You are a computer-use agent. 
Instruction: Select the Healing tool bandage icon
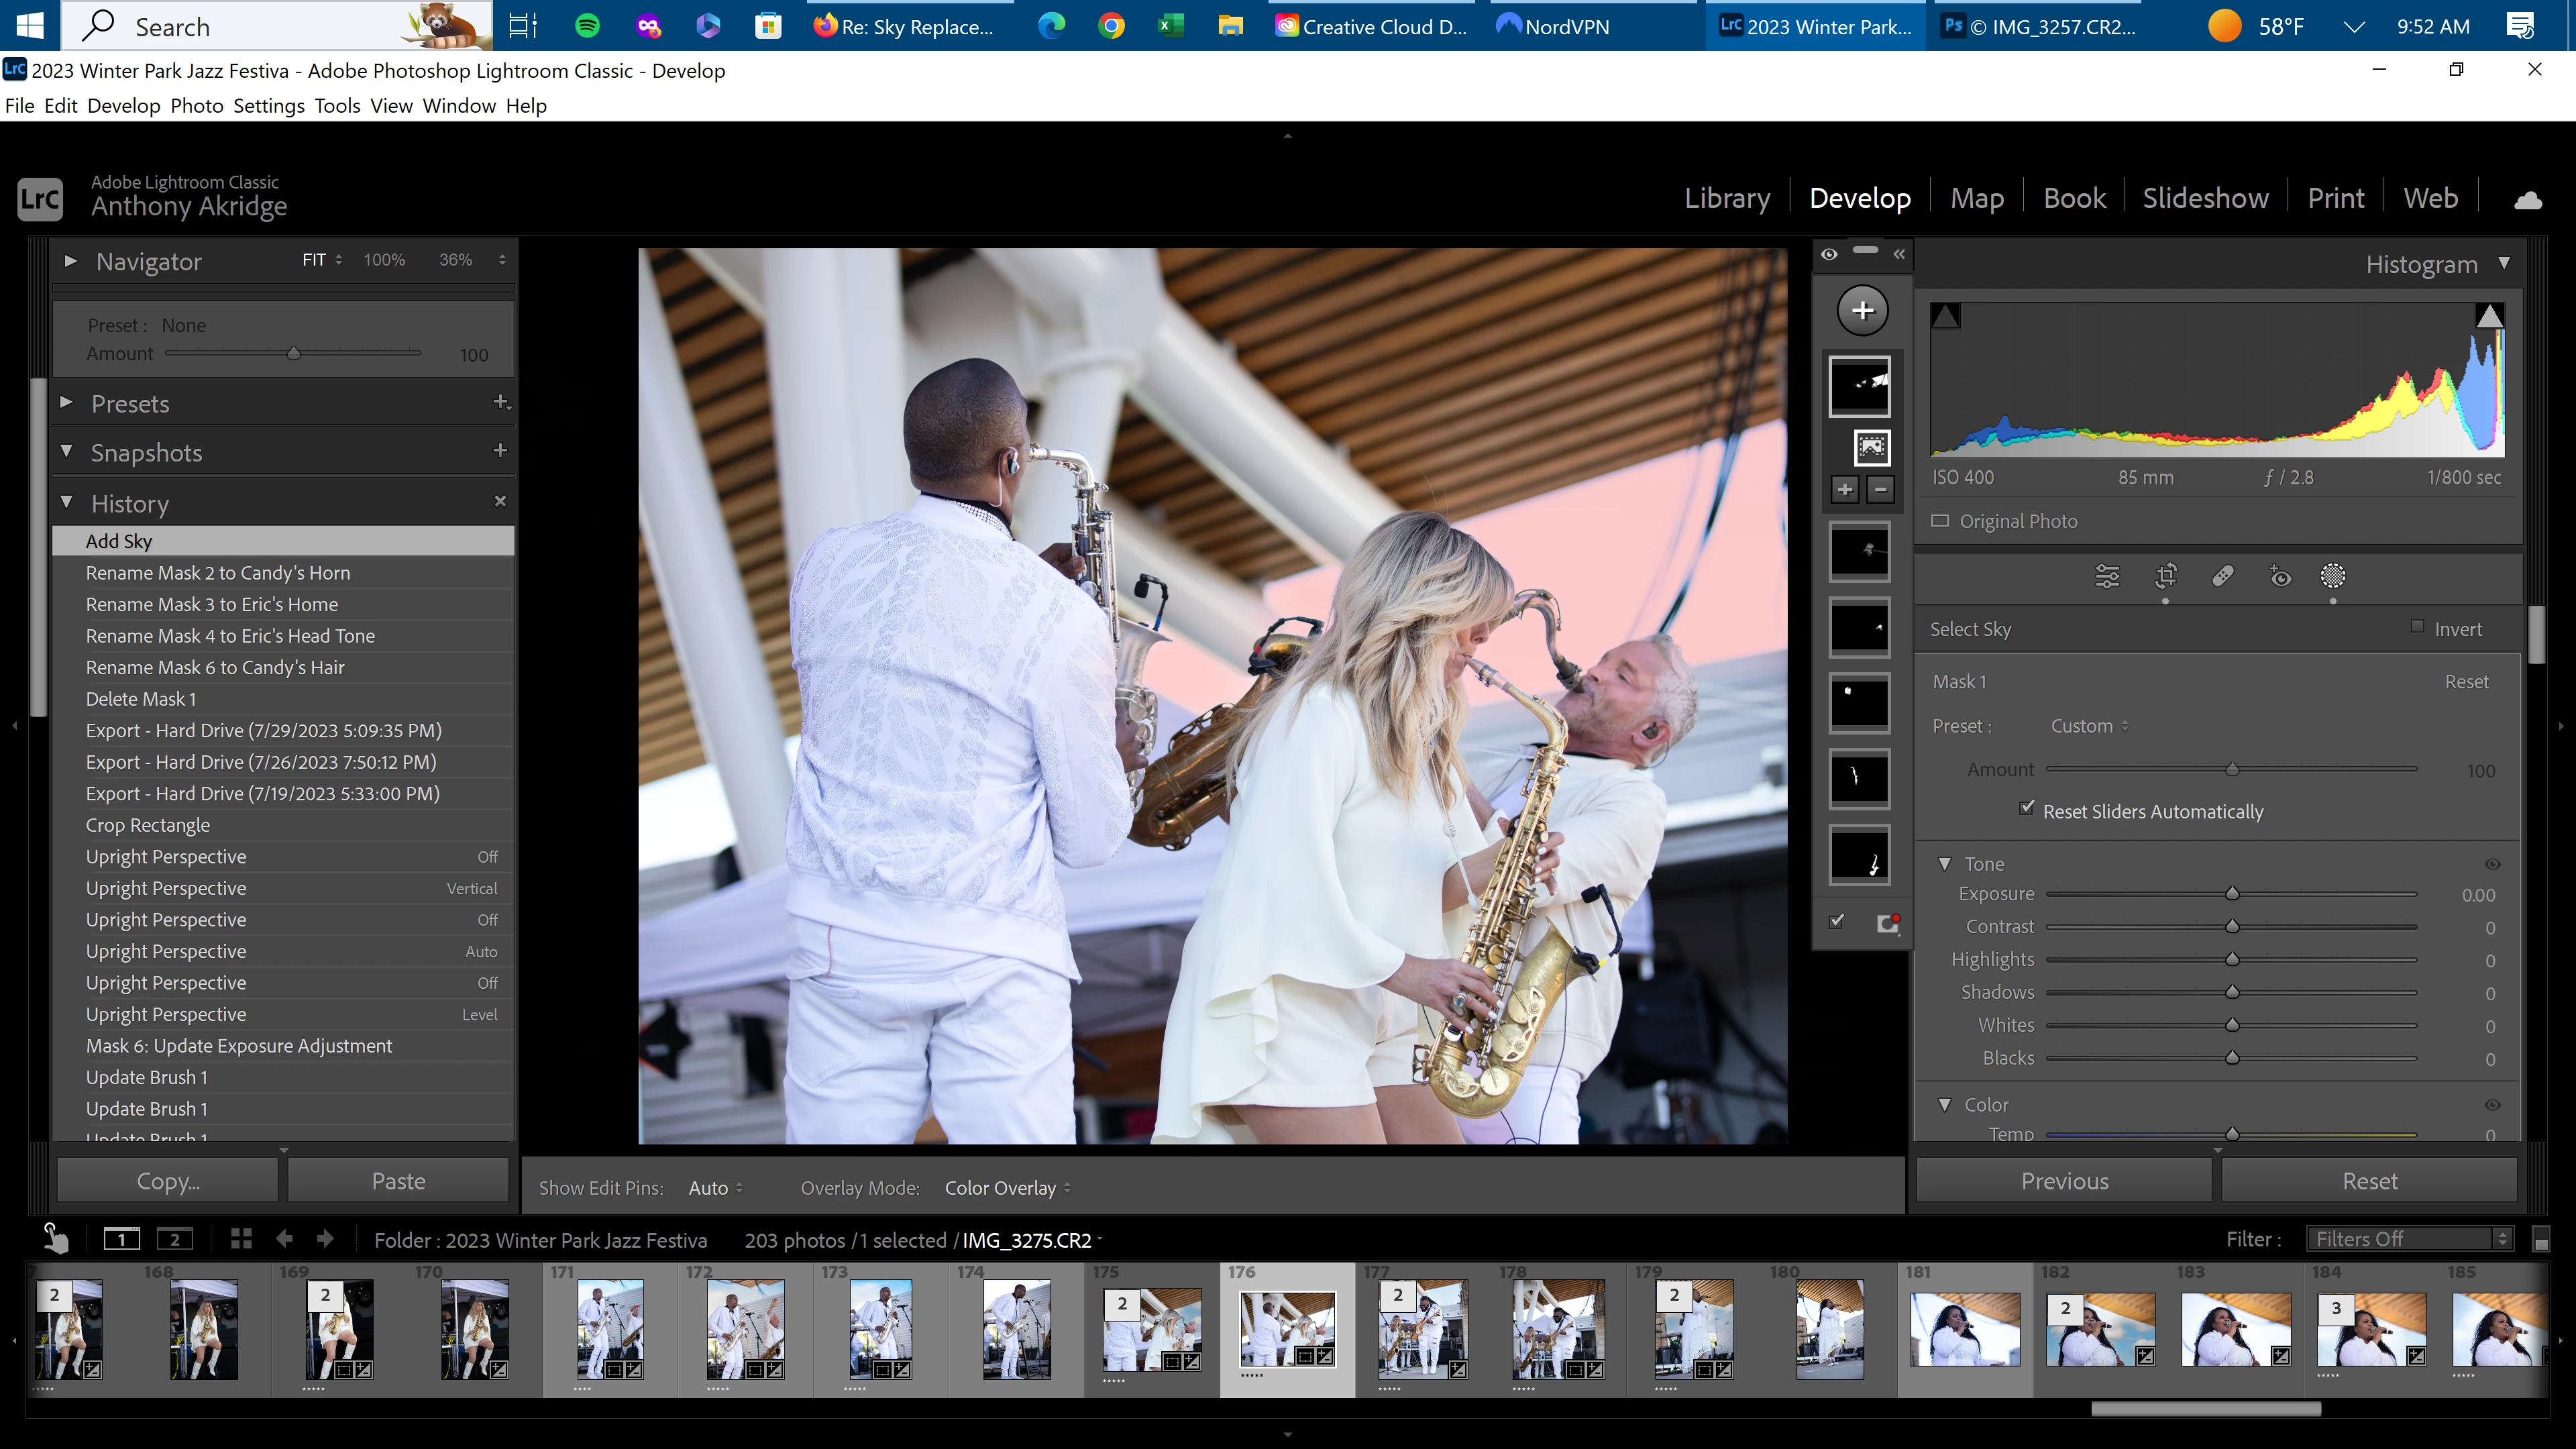click(2222, 576)
